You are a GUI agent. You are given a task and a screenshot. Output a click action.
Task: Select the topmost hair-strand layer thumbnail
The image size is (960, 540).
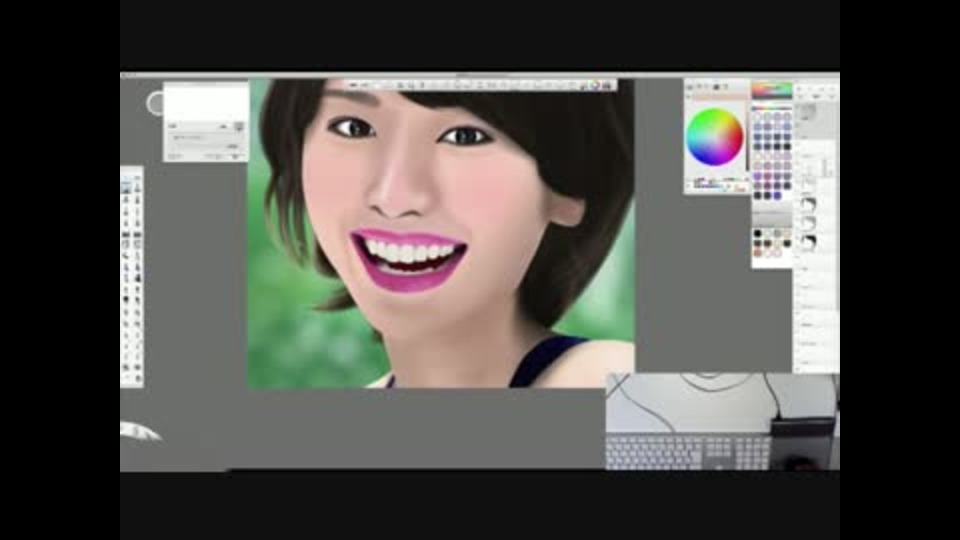coord(809,204)
